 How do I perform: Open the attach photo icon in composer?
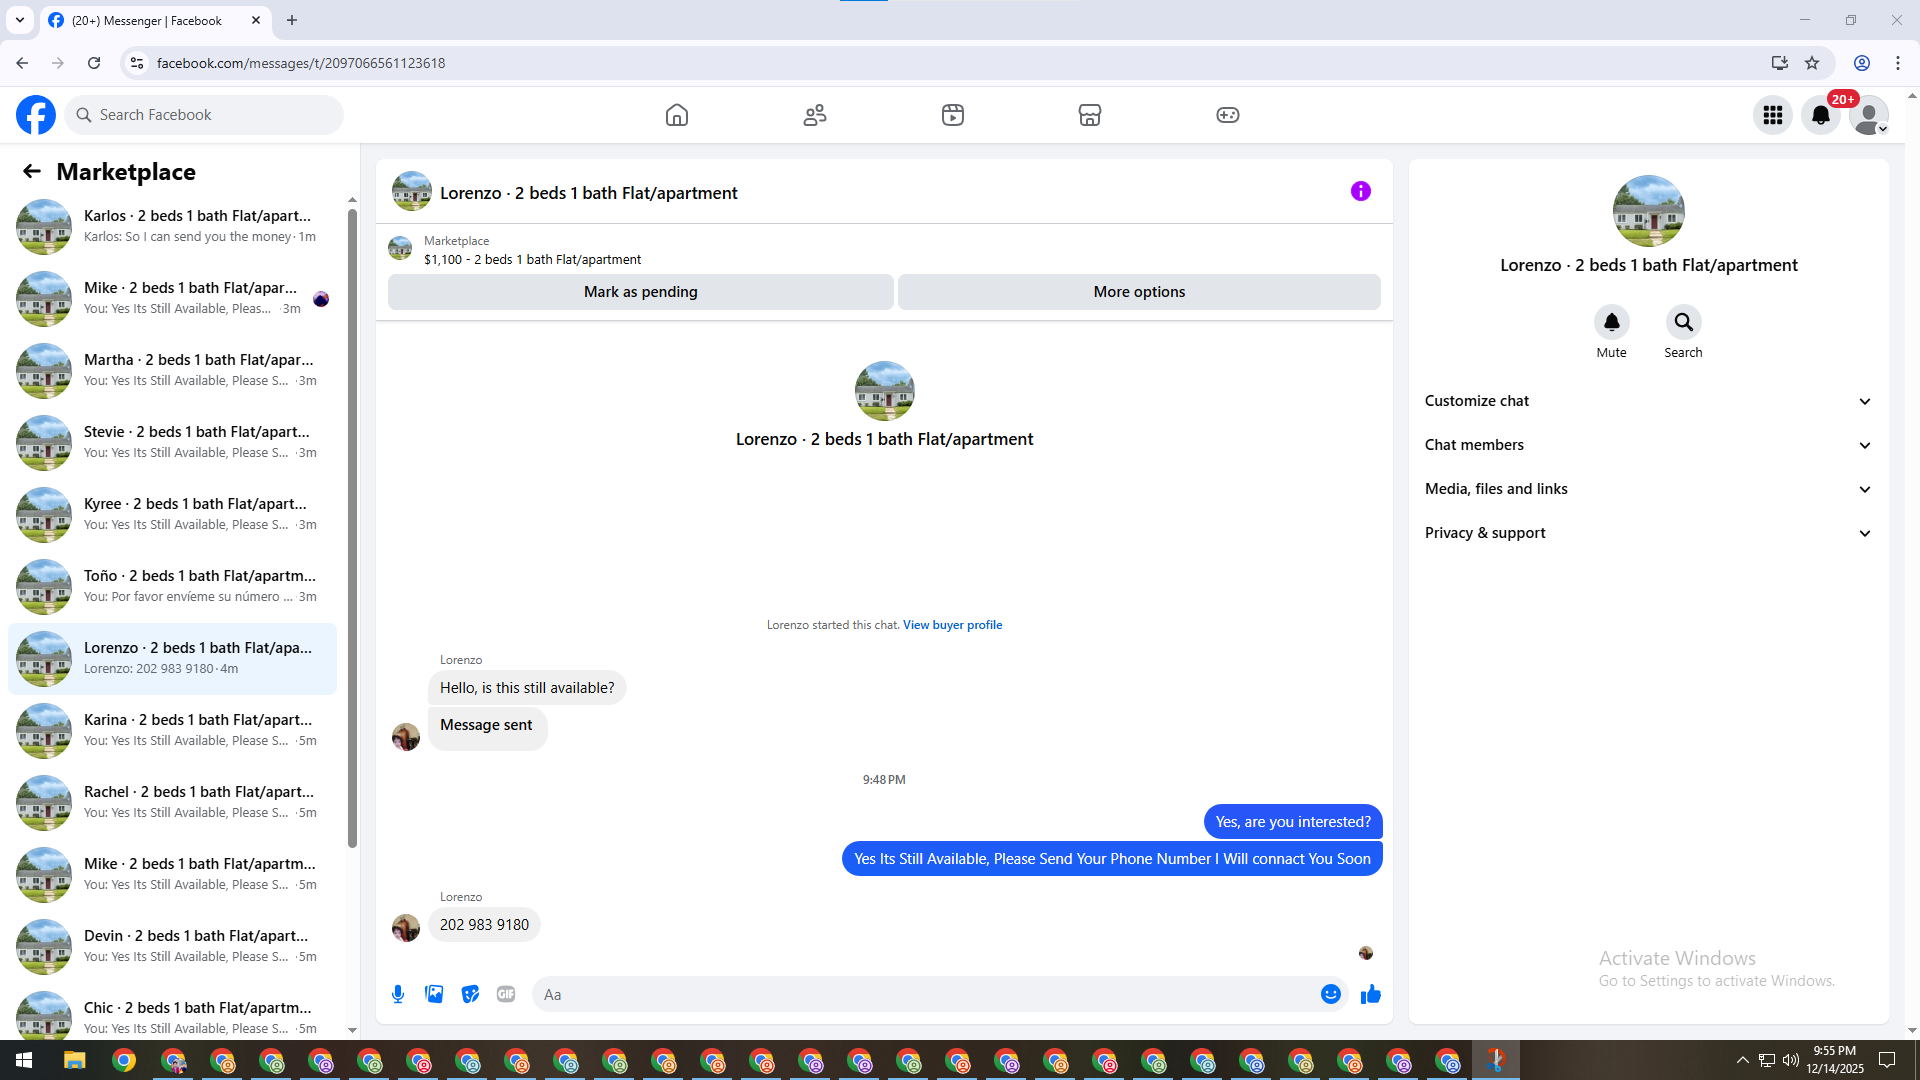click(x=434, y=994)
